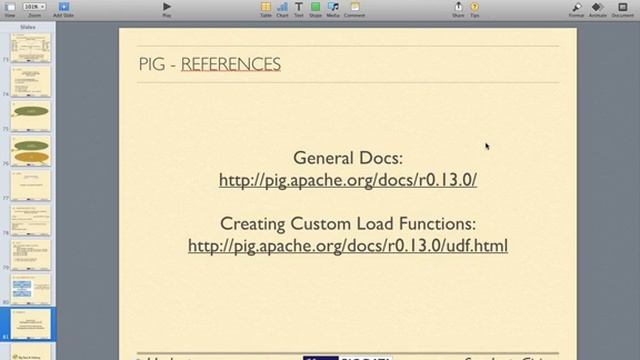Click the Slides panel header

28,27
